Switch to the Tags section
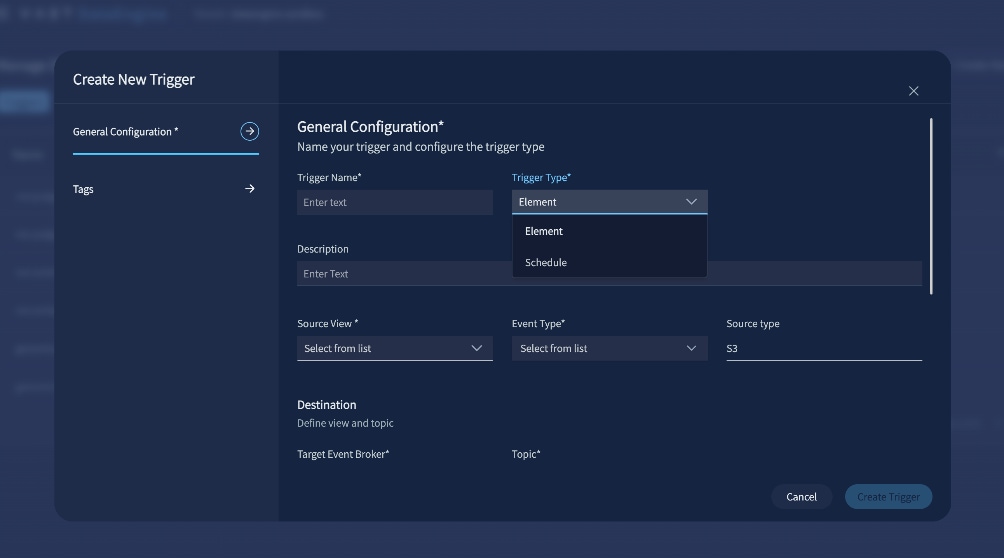The image size is (1004, 558). (x=165, y=189)
